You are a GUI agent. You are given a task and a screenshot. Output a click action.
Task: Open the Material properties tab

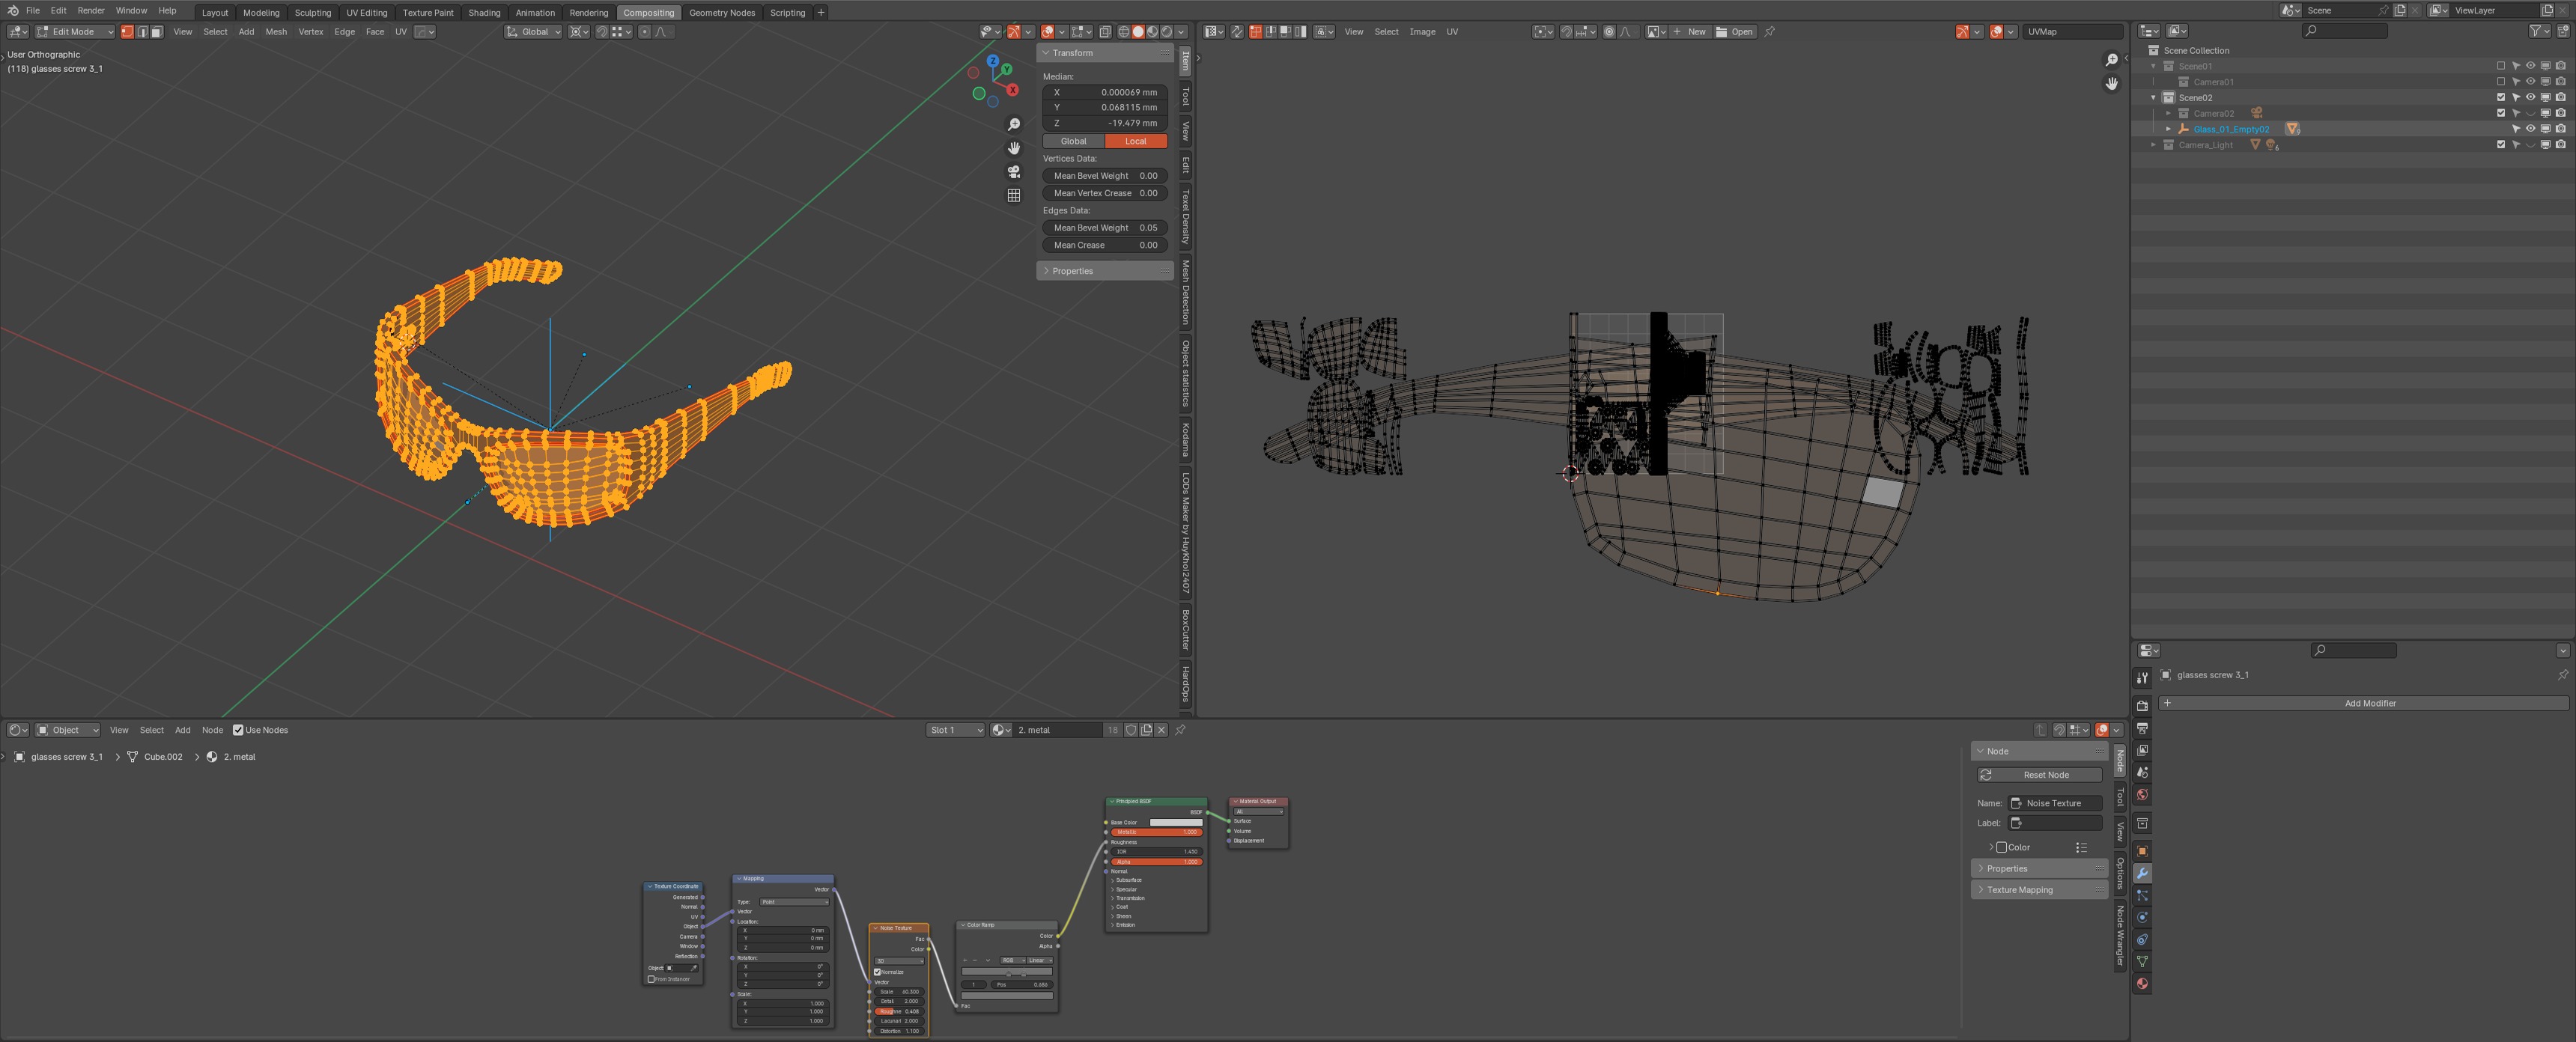point(2142,984)
